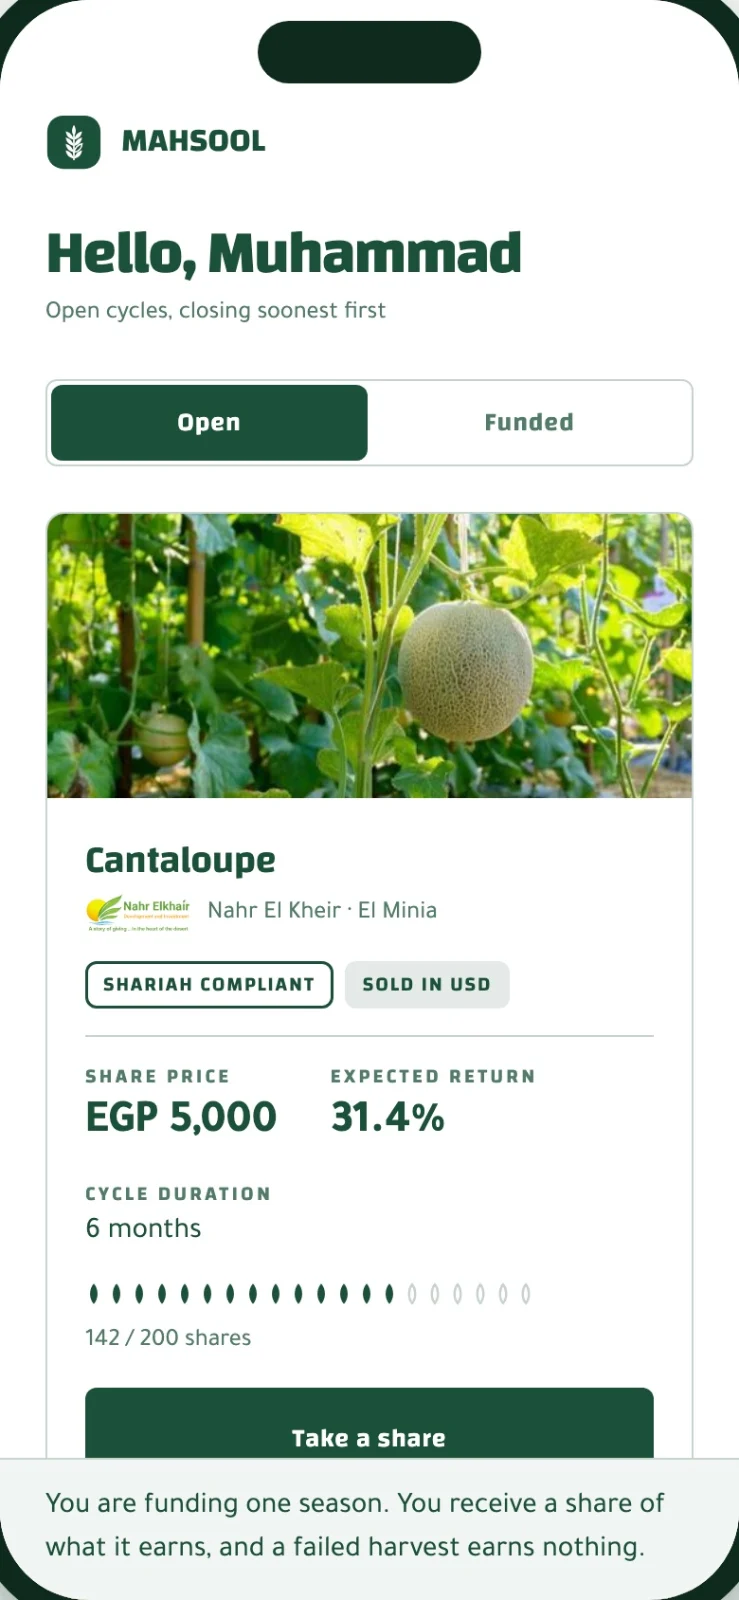Click the MAHSOOL brand name
The width and height of the screenshot is (739, 1600).
(x=194, y=141)
